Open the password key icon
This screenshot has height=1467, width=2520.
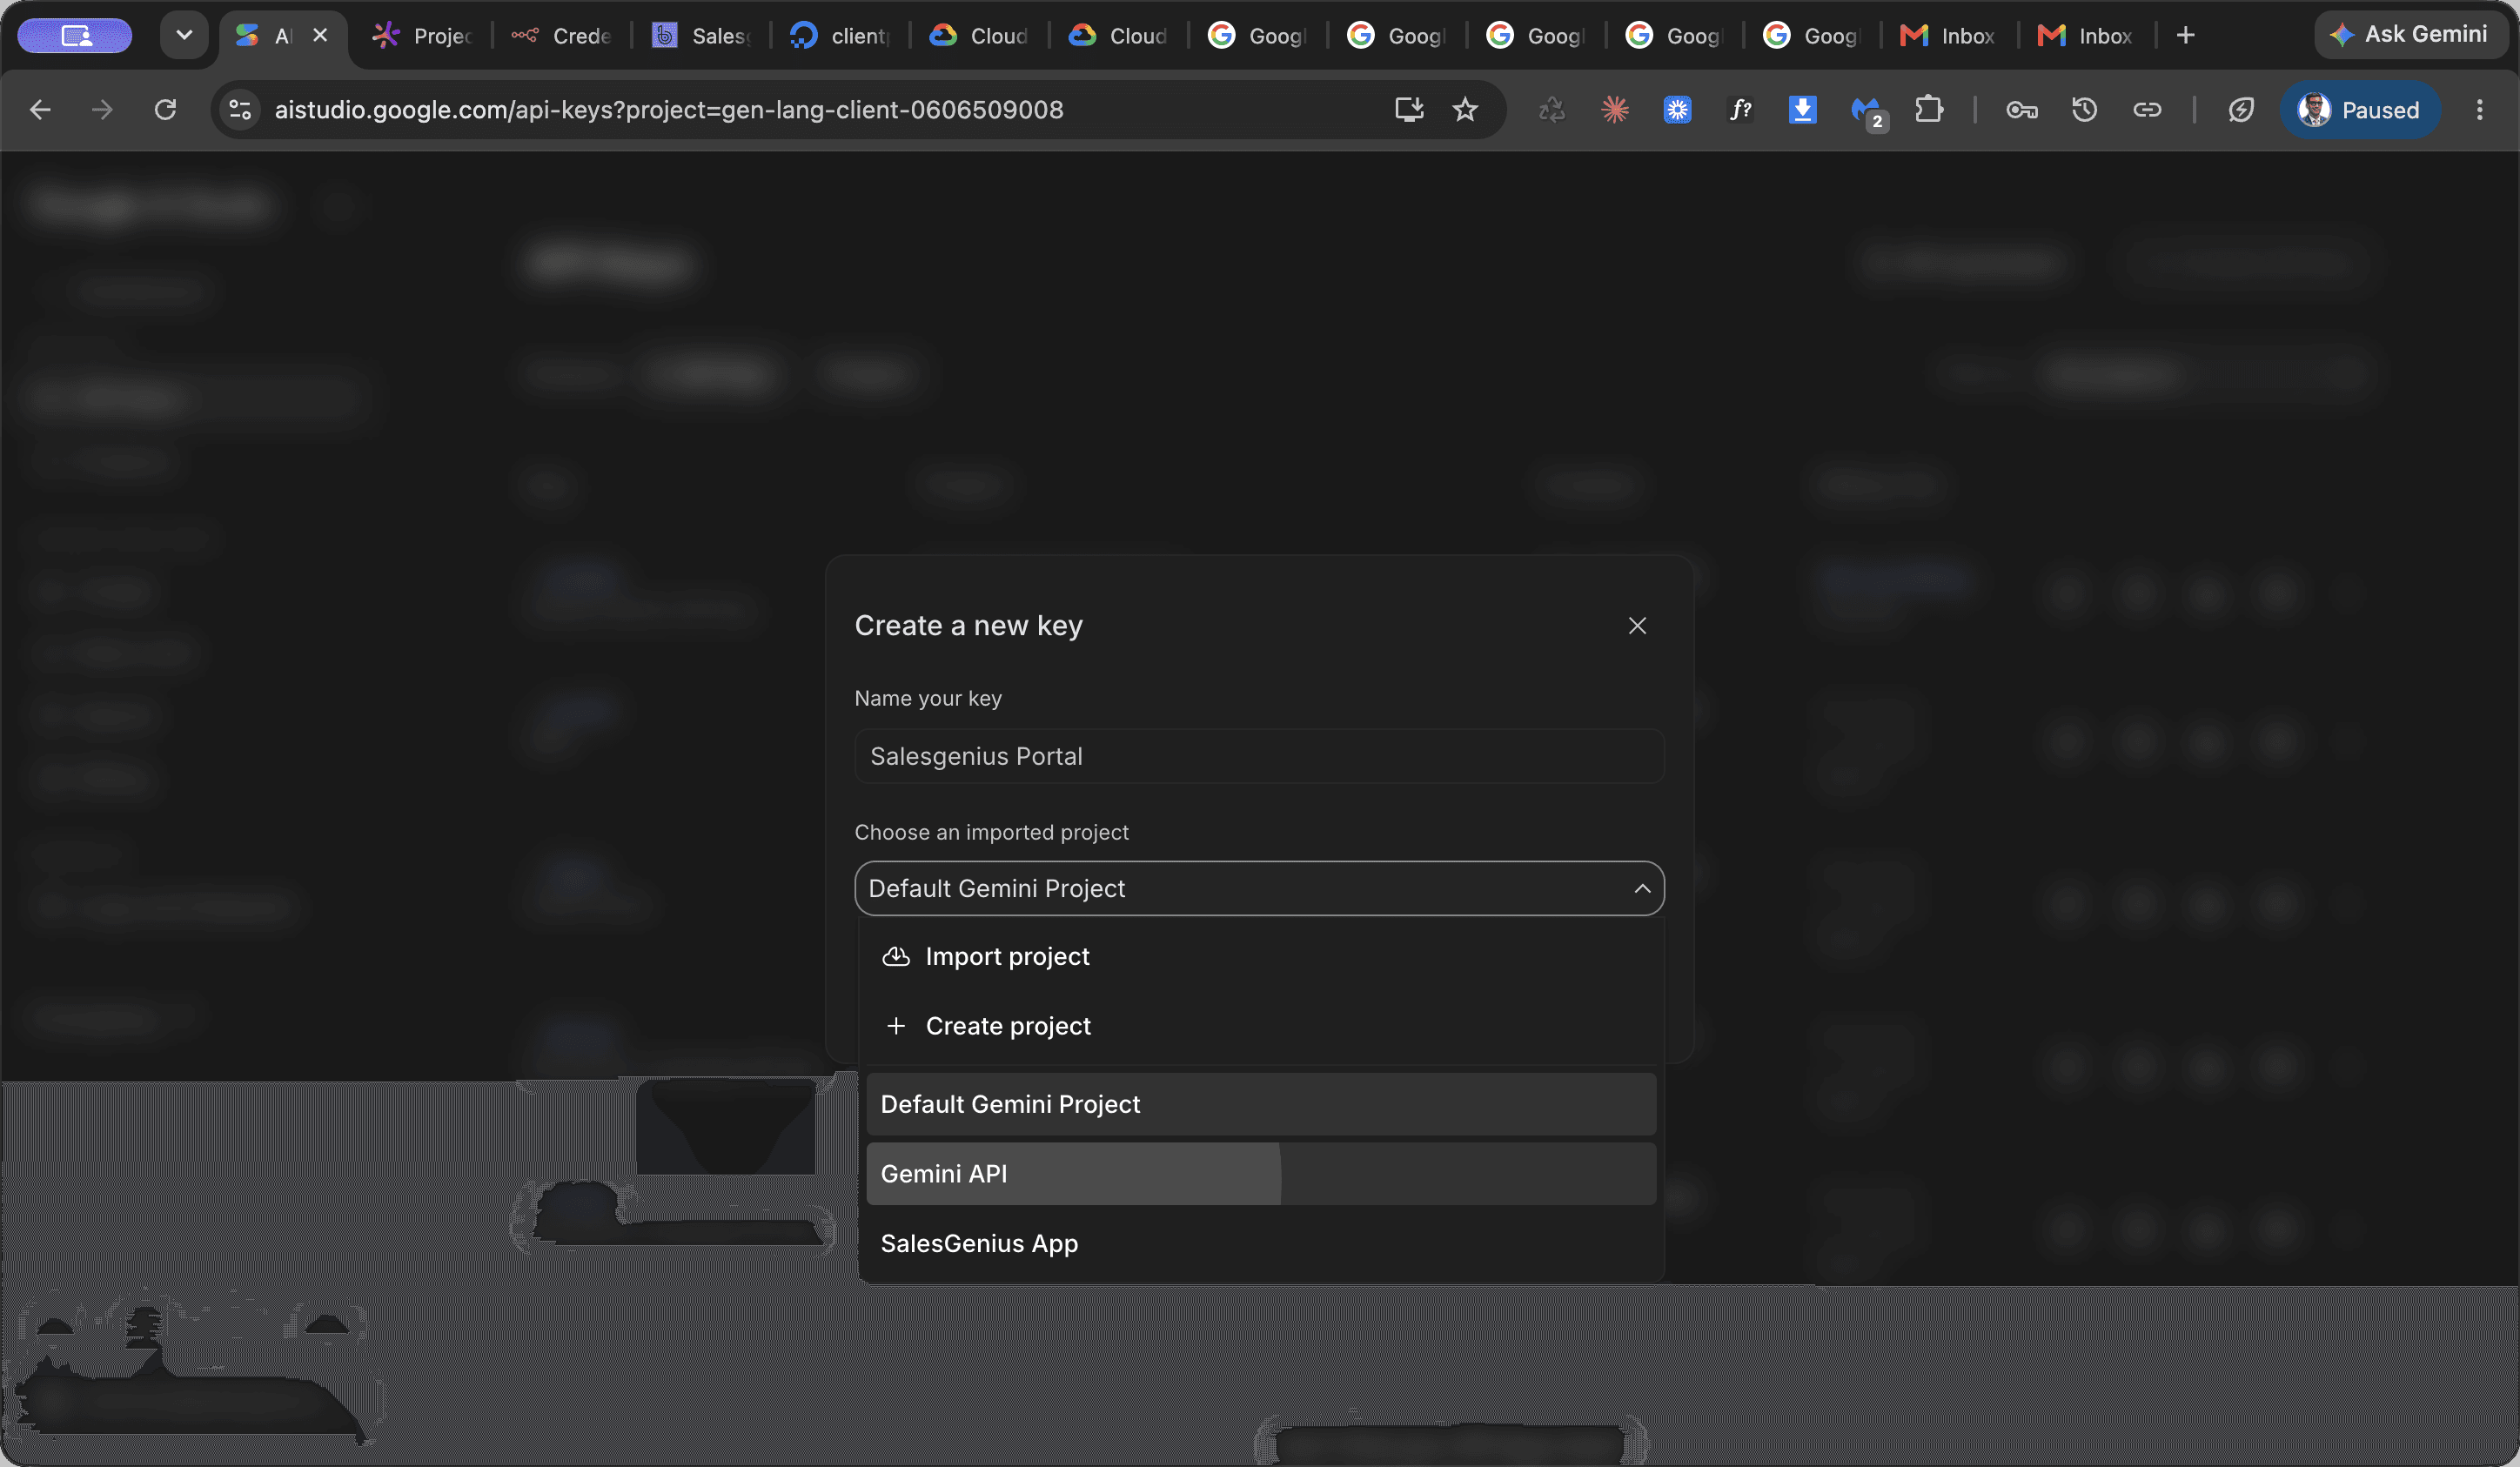pyautogui.click(x=2022, y=110)
